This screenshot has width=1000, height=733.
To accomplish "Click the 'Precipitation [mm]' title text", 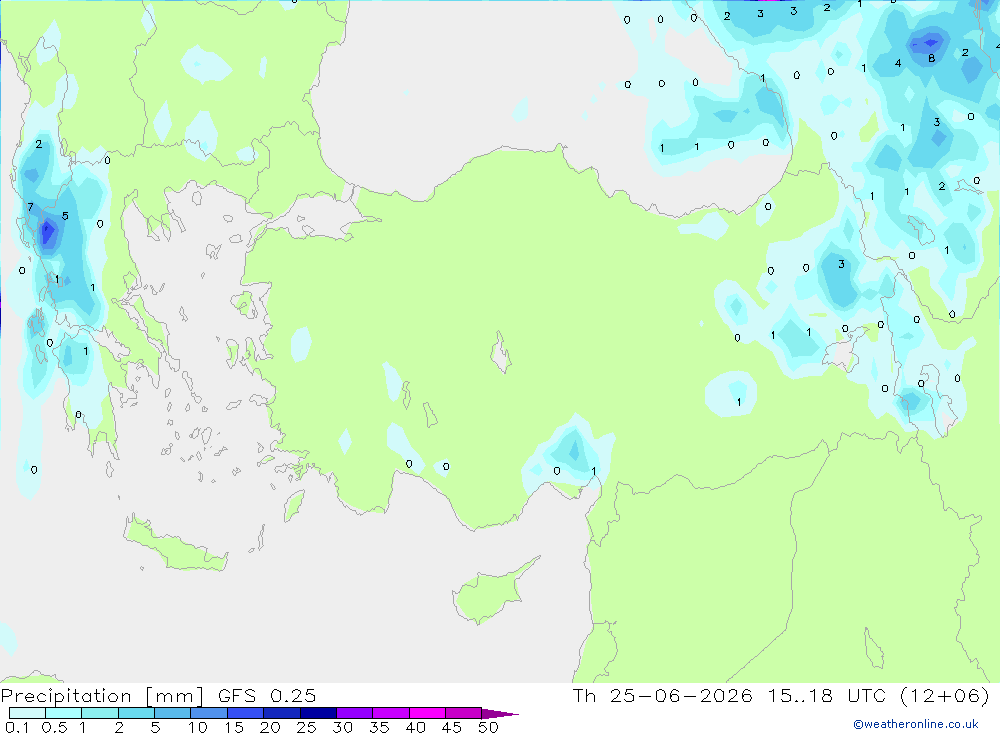I will point(102,696).
